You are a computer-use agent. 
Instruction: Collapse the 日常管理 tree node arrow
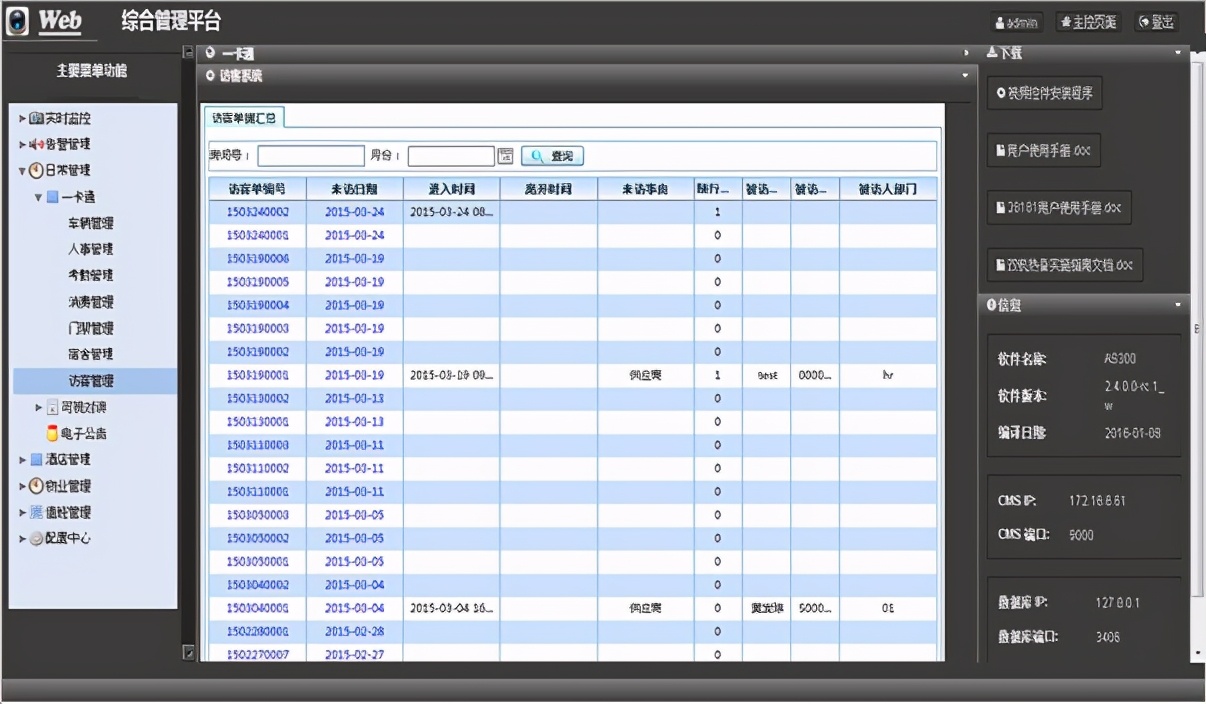pyautogui.click(x=22, y=171)
